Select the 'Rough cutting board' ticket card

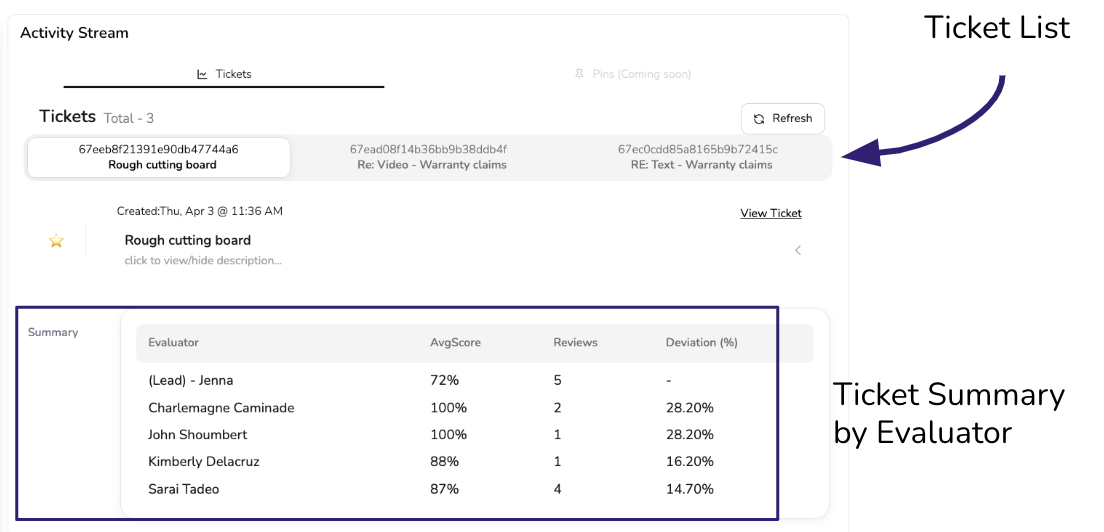pyautogui.click(x=159, y=157)
